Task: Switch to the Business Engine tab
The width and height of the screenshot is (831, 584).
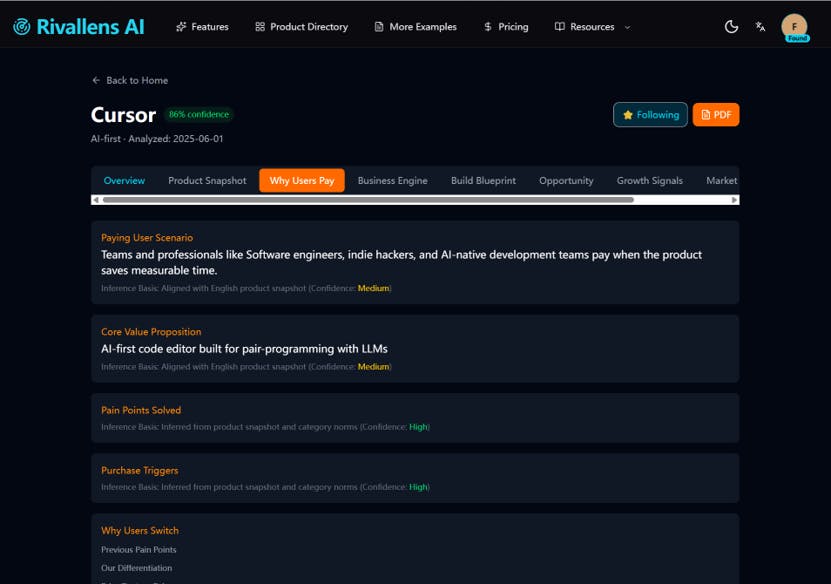Action: click(x=393, y=180)
